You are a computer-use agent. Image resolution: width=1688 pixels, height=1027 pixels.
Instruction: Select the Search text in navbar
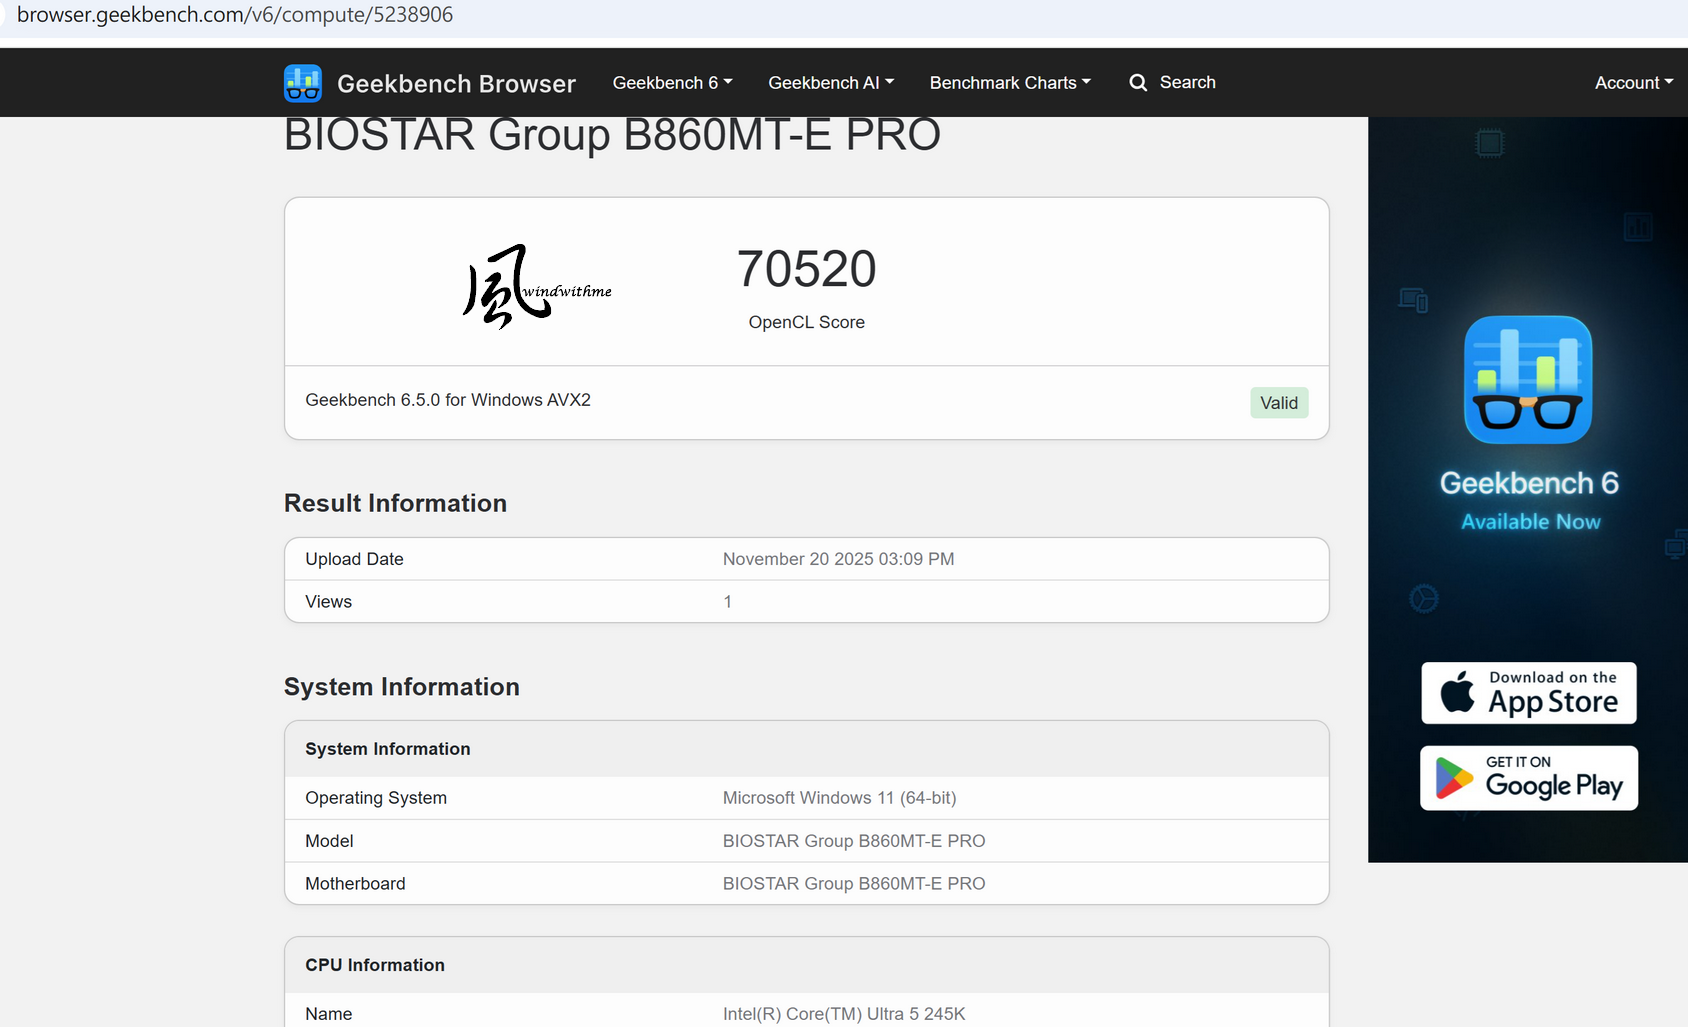(1187, 83)
